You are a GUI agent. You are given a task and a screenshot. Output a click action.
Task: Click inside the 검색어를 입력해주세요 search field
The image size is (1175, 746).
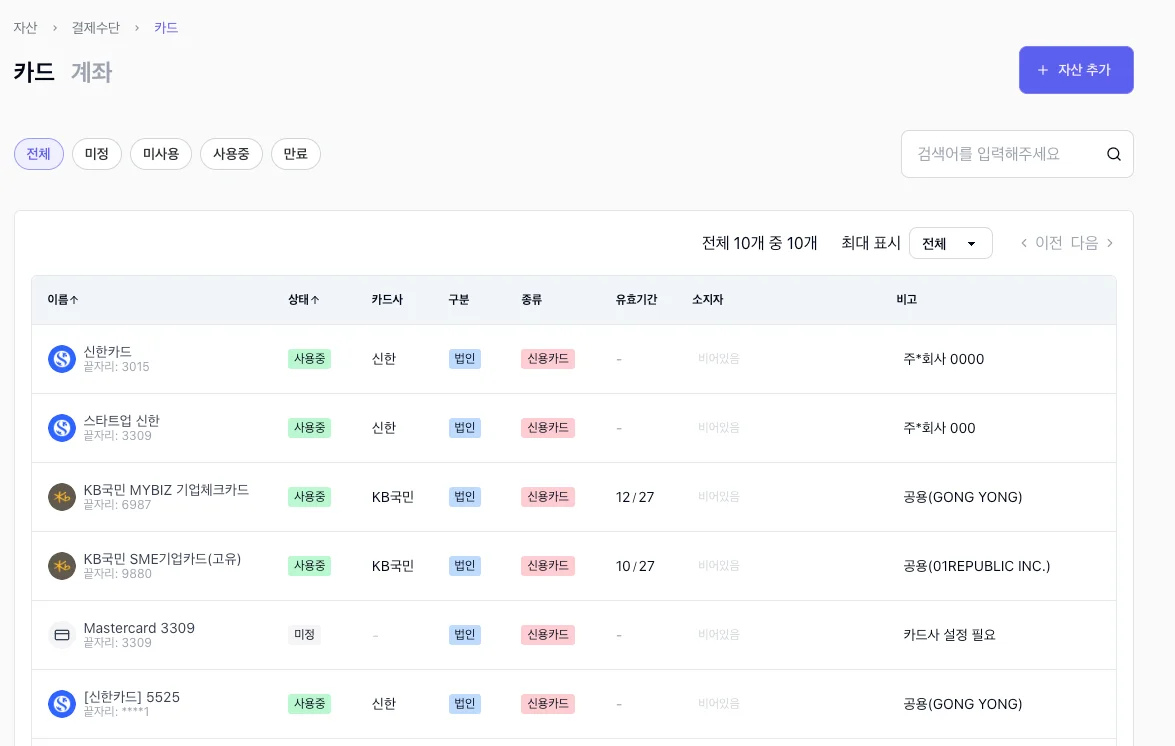[x=1000, y=153]
